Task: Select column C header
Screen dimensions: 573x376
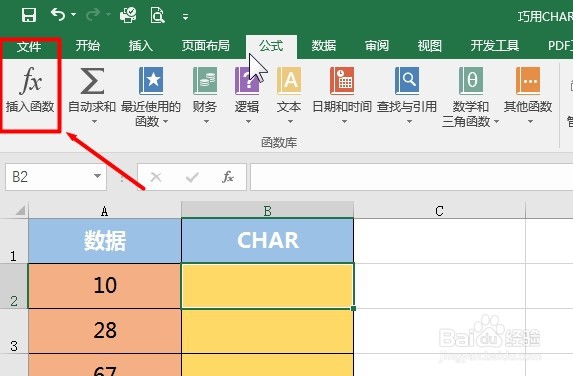Action: click(440, 210)
